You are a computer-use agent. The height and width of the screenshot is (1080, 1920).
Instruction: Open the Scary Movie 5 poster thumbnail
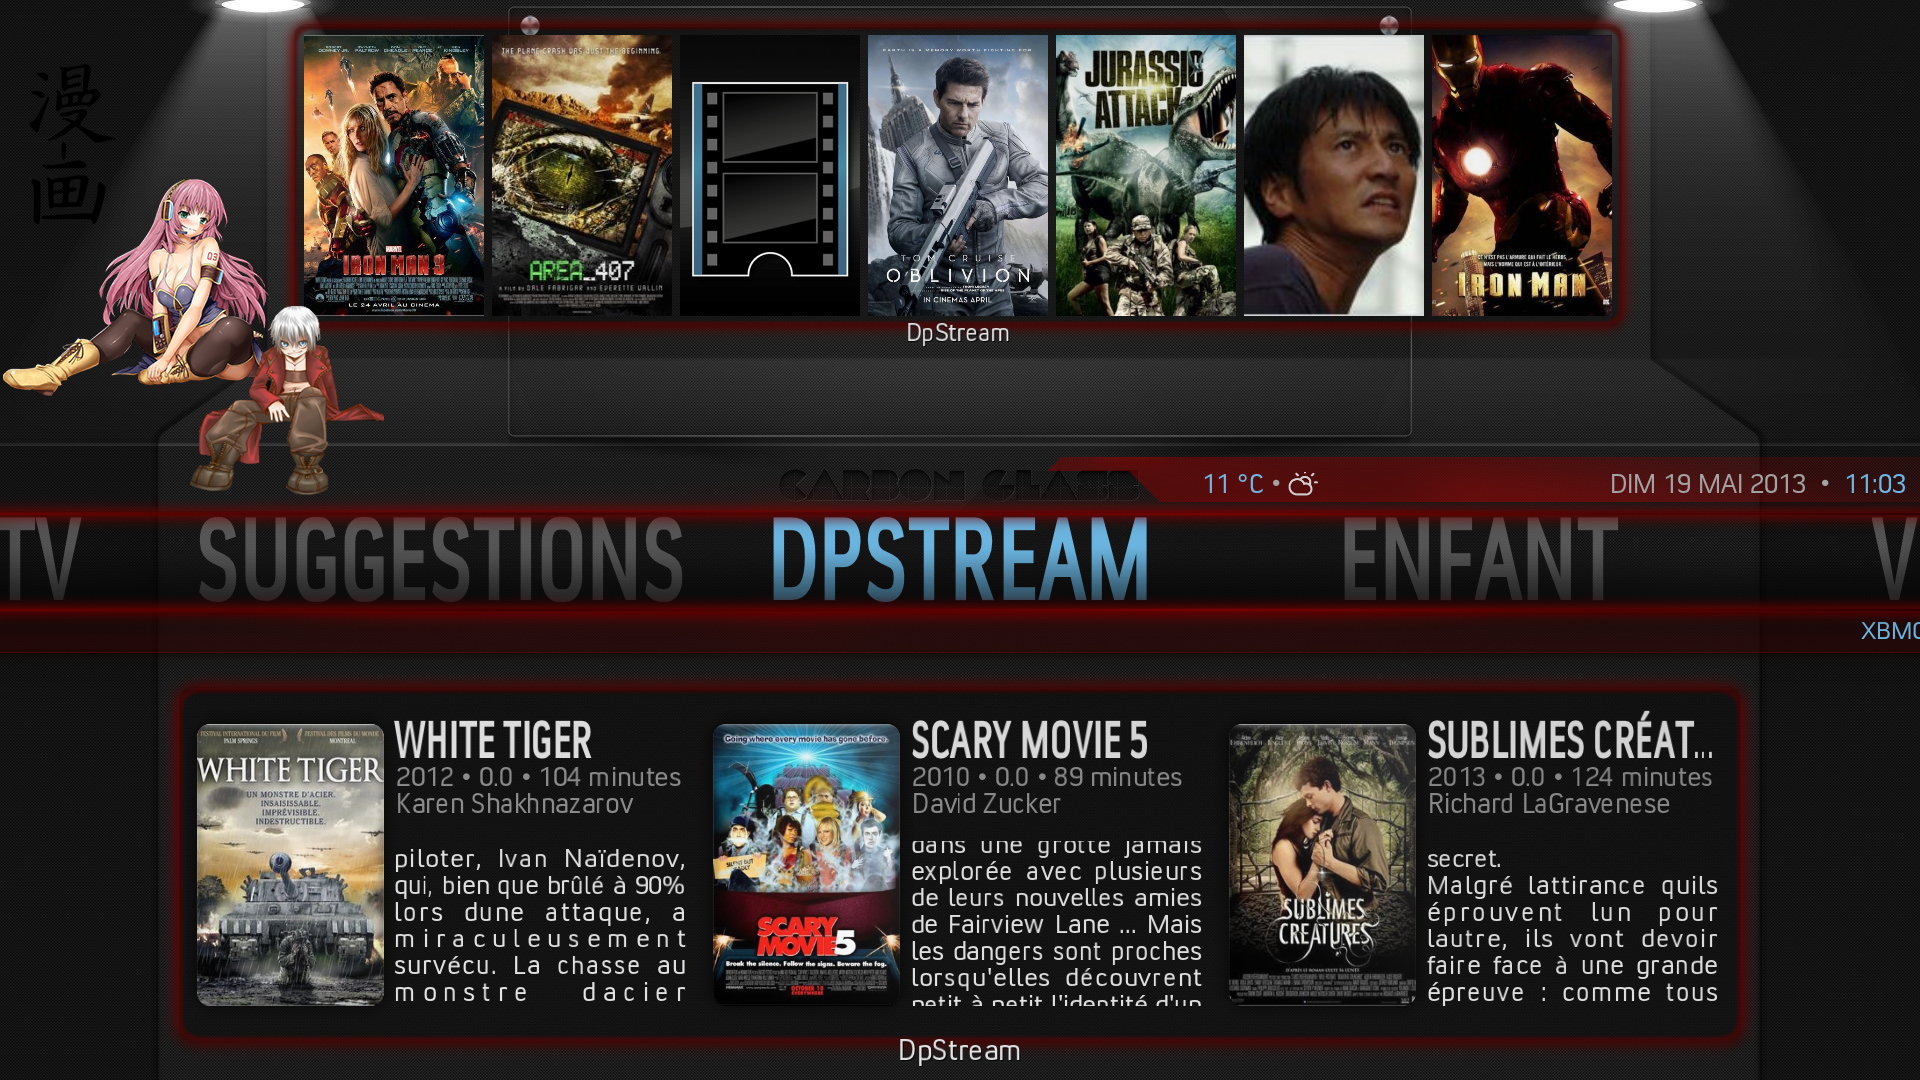click(x=806, y=865)
